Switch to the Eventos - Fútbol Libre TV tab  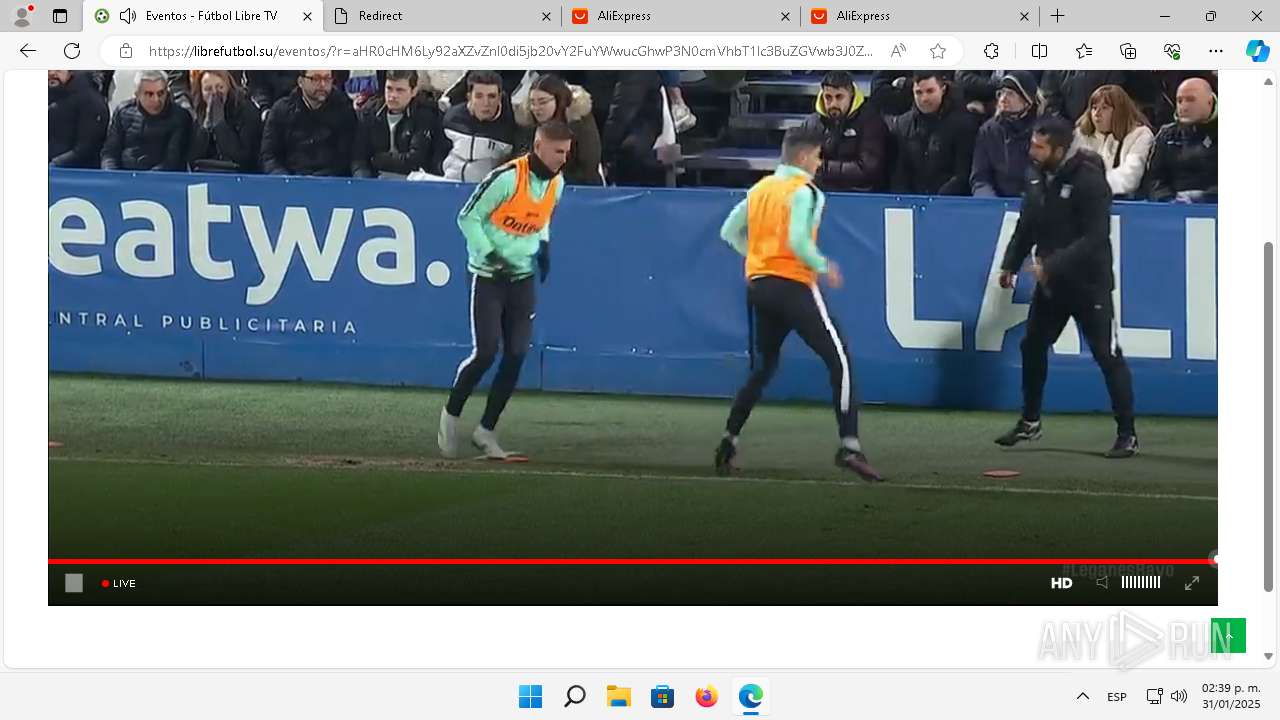pos(203,16)
